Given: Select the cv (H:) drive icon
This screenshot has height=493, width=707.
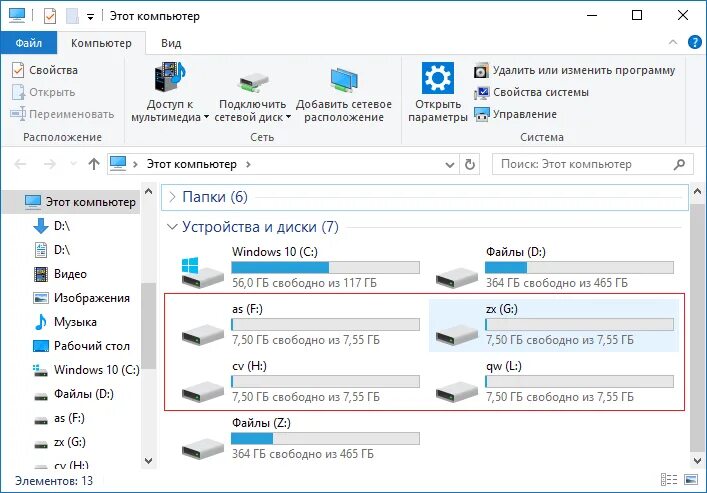Looking at the screenshot, I should pos(202,391).
